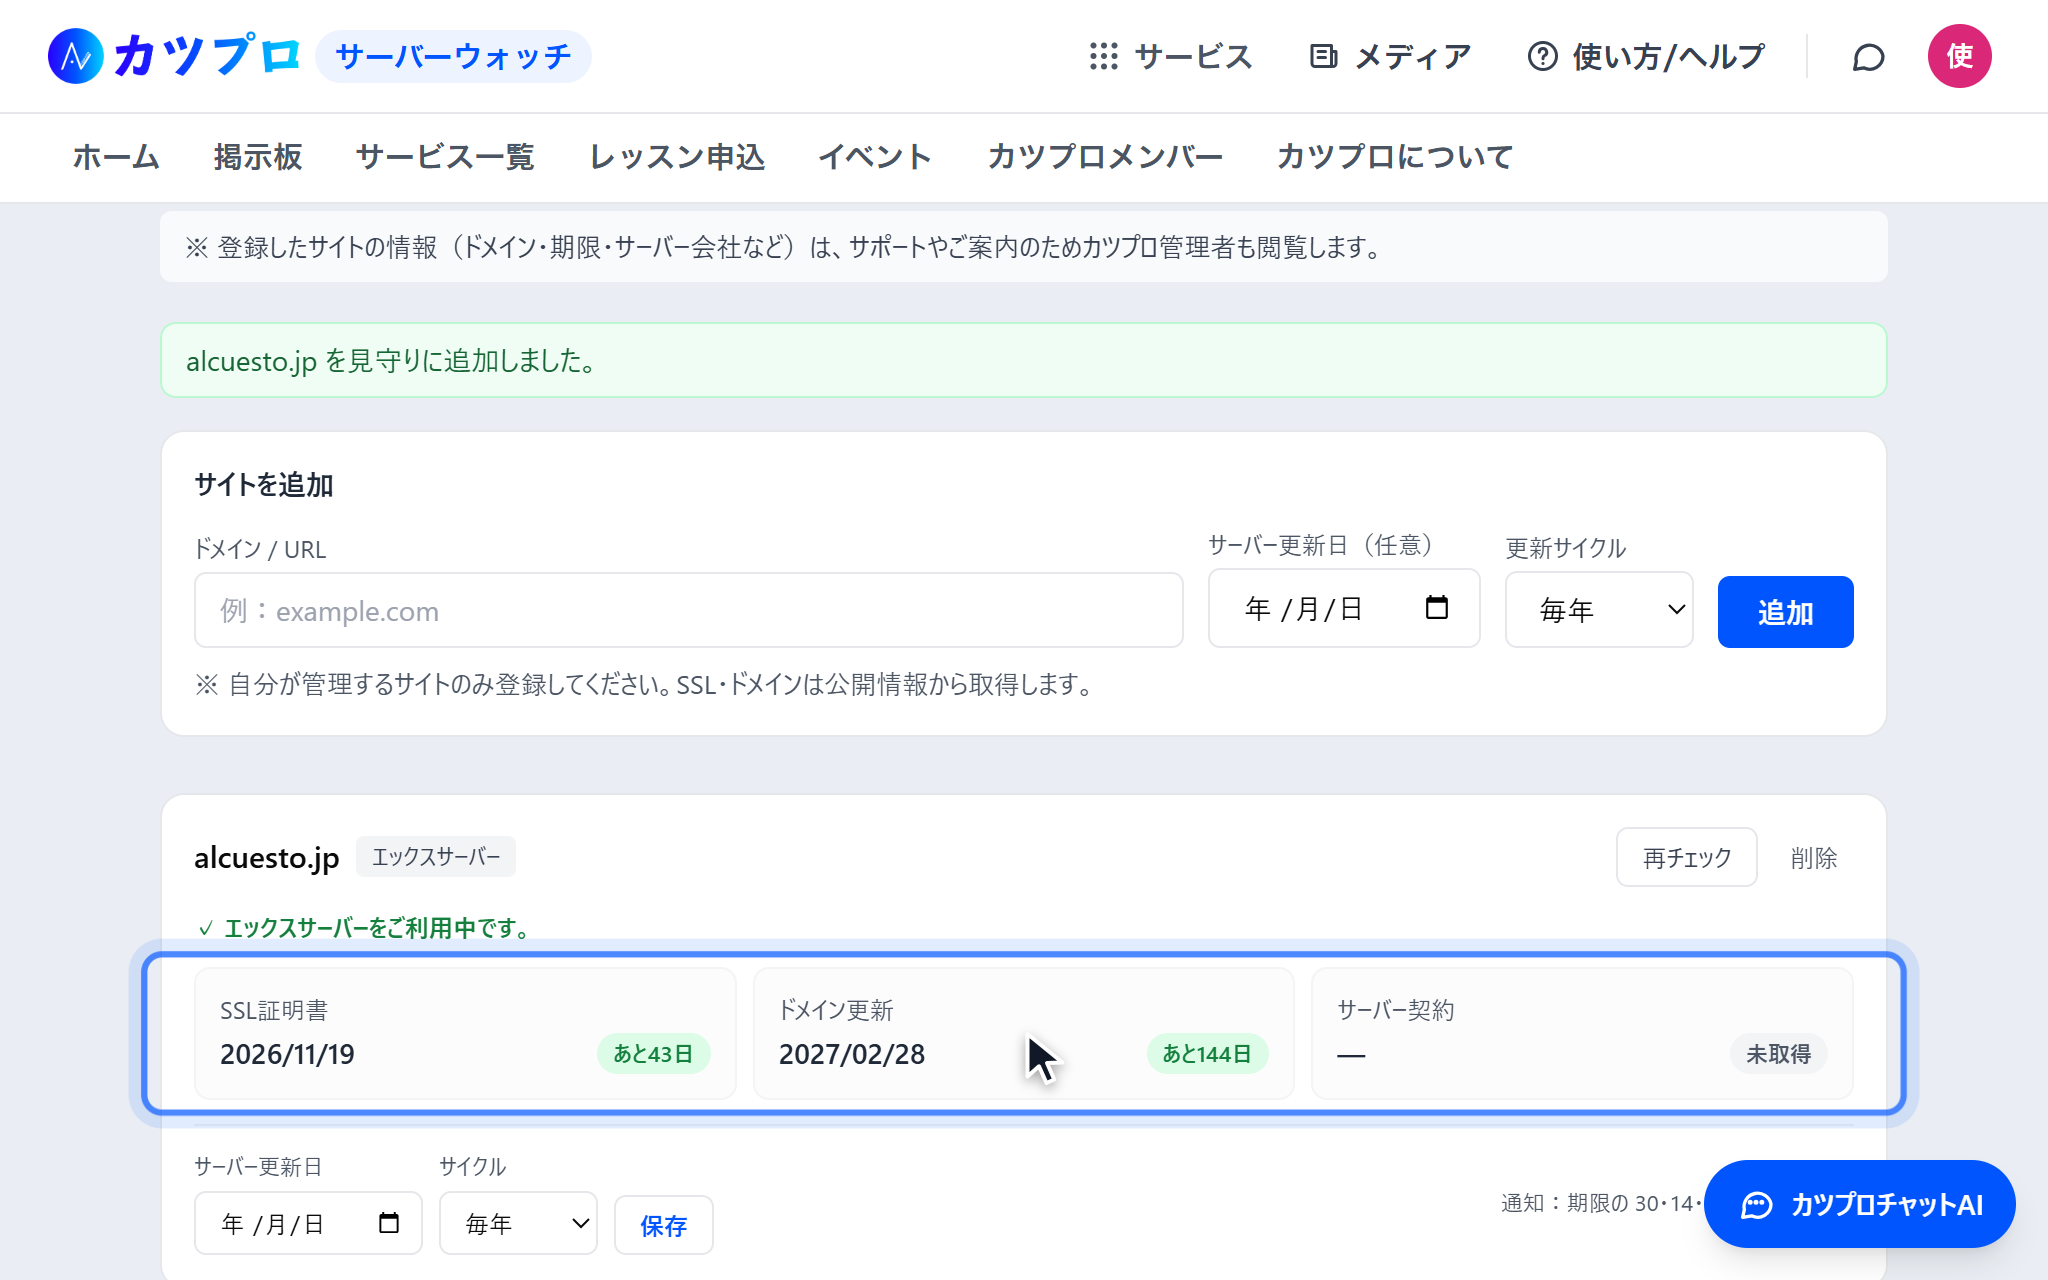Click the blue 追加 button
Screen dimensions: 2048x1280
tap(1785, 612)
